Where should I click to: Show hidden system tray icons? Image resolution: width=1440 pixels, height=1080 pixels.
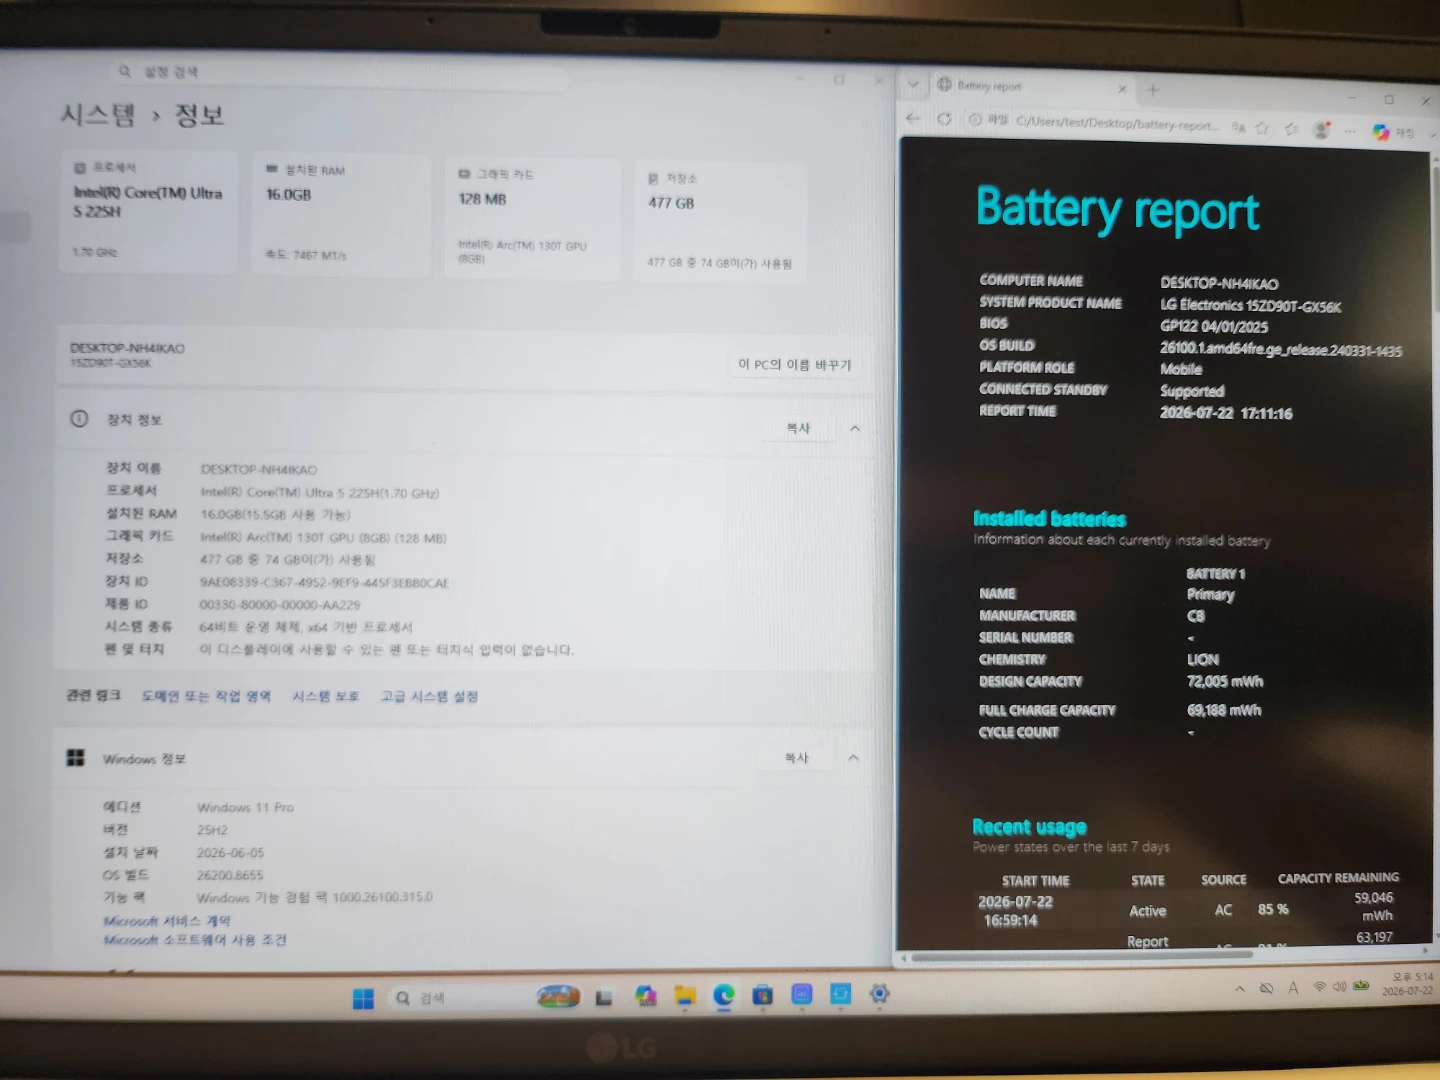[1240, 989]
